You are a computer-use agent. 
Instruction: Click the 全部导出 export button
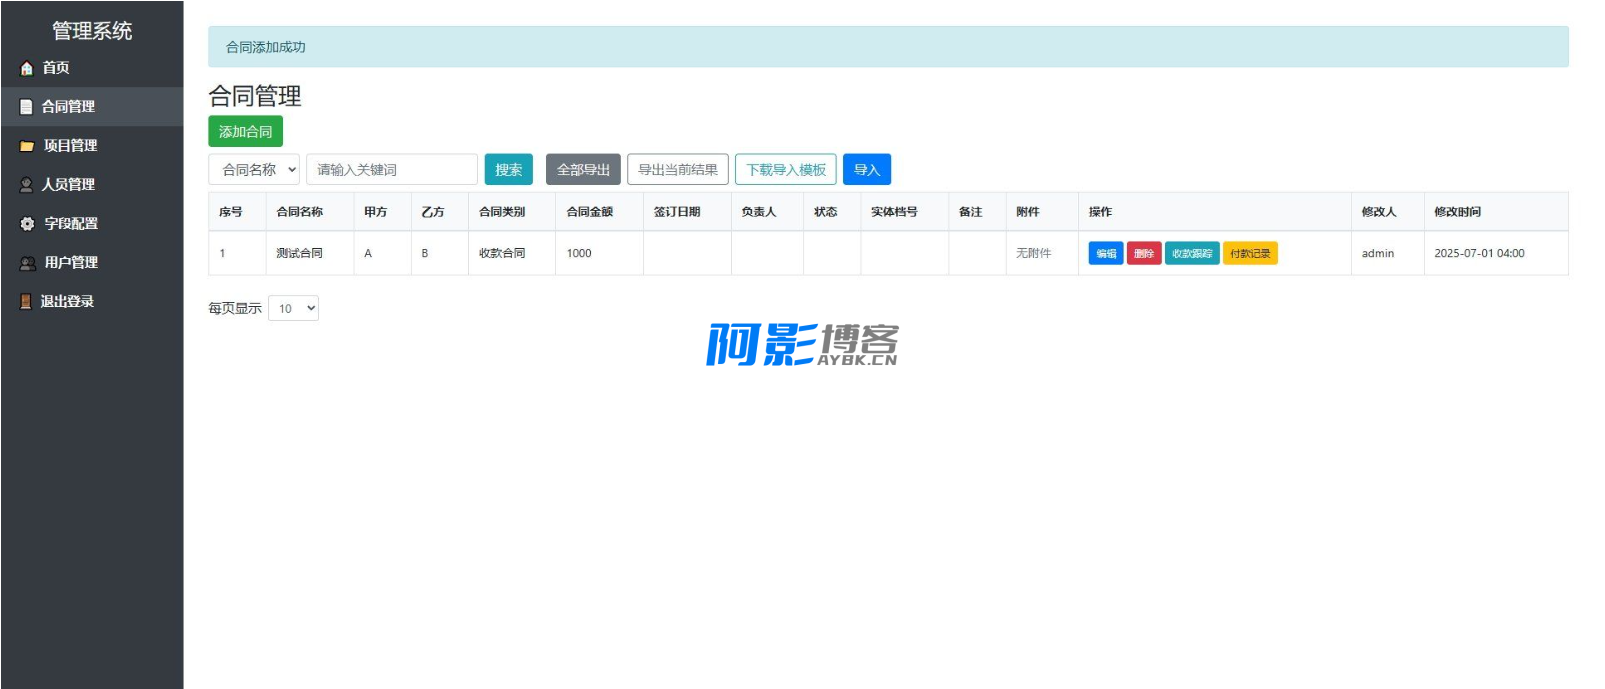pyautogui.click(x=583, y=170)
